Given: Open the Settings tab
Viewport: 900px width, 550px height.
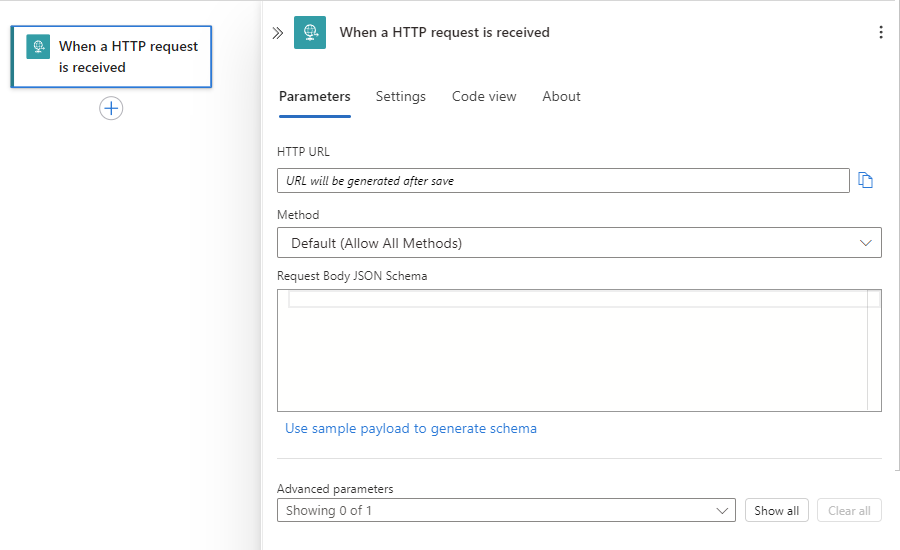Looking at the screenshot, I should coord(401,97).
